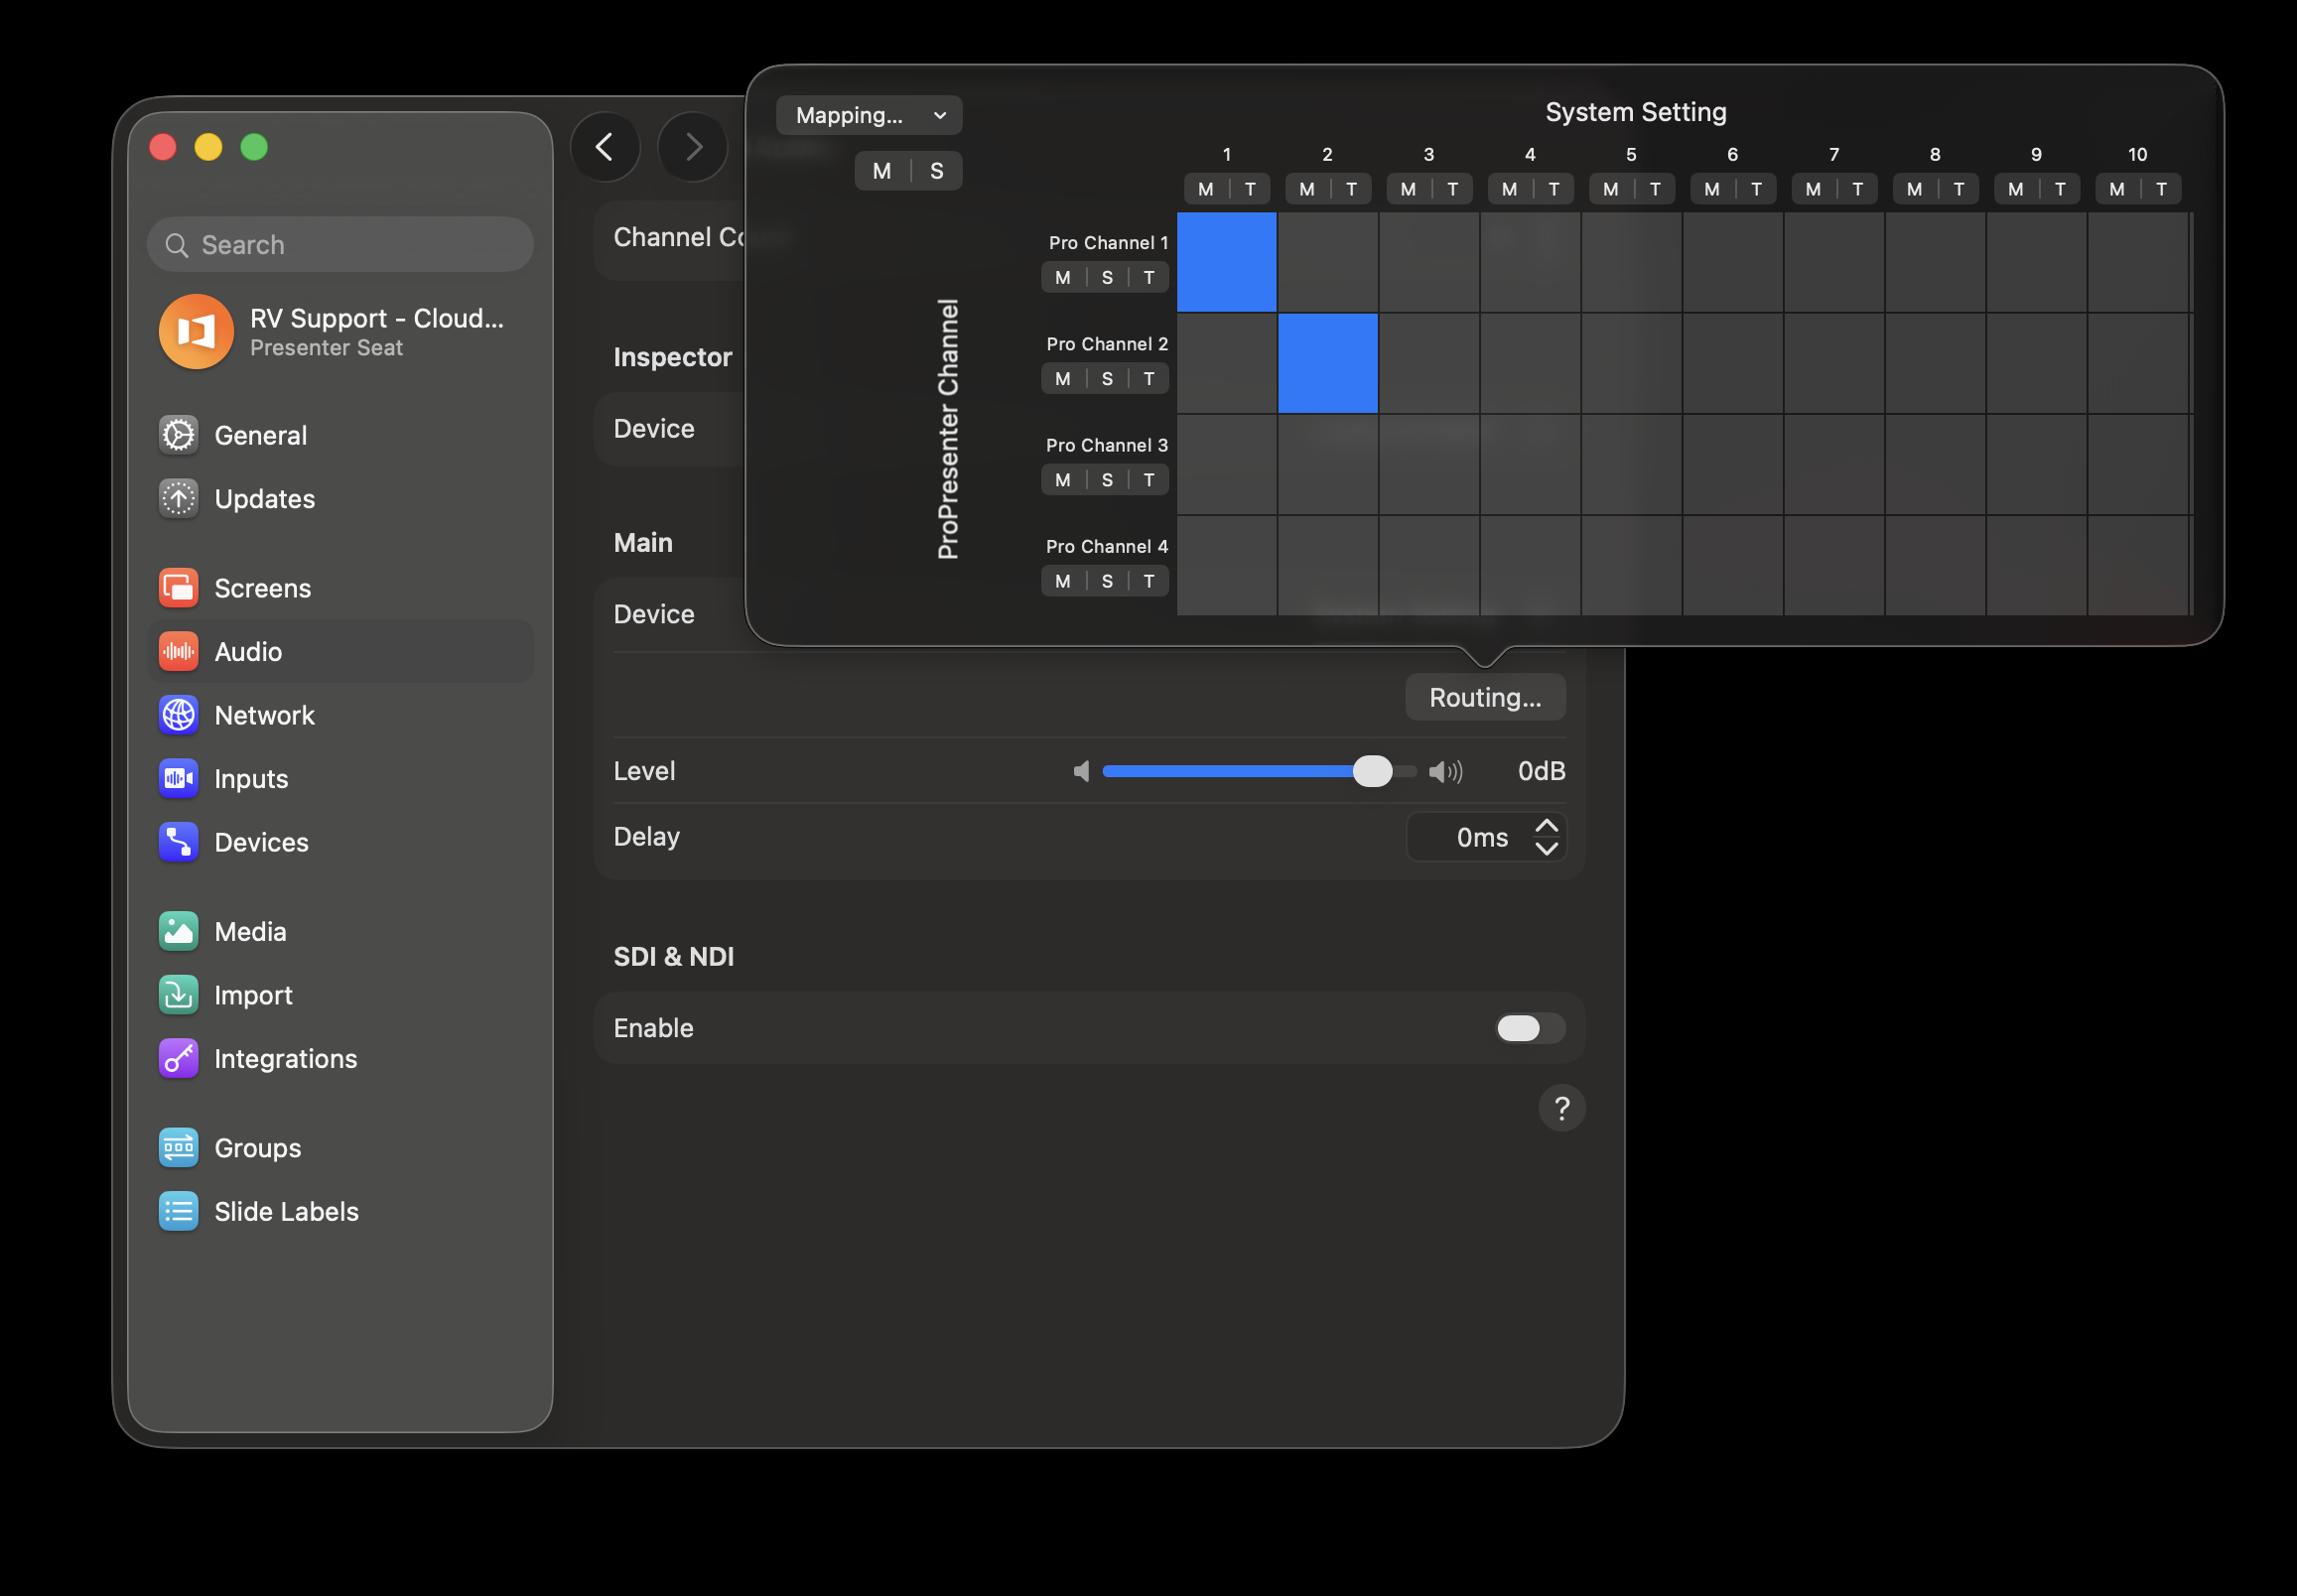
Task: Open help with the question mark
Action: coord(1561,1108)
